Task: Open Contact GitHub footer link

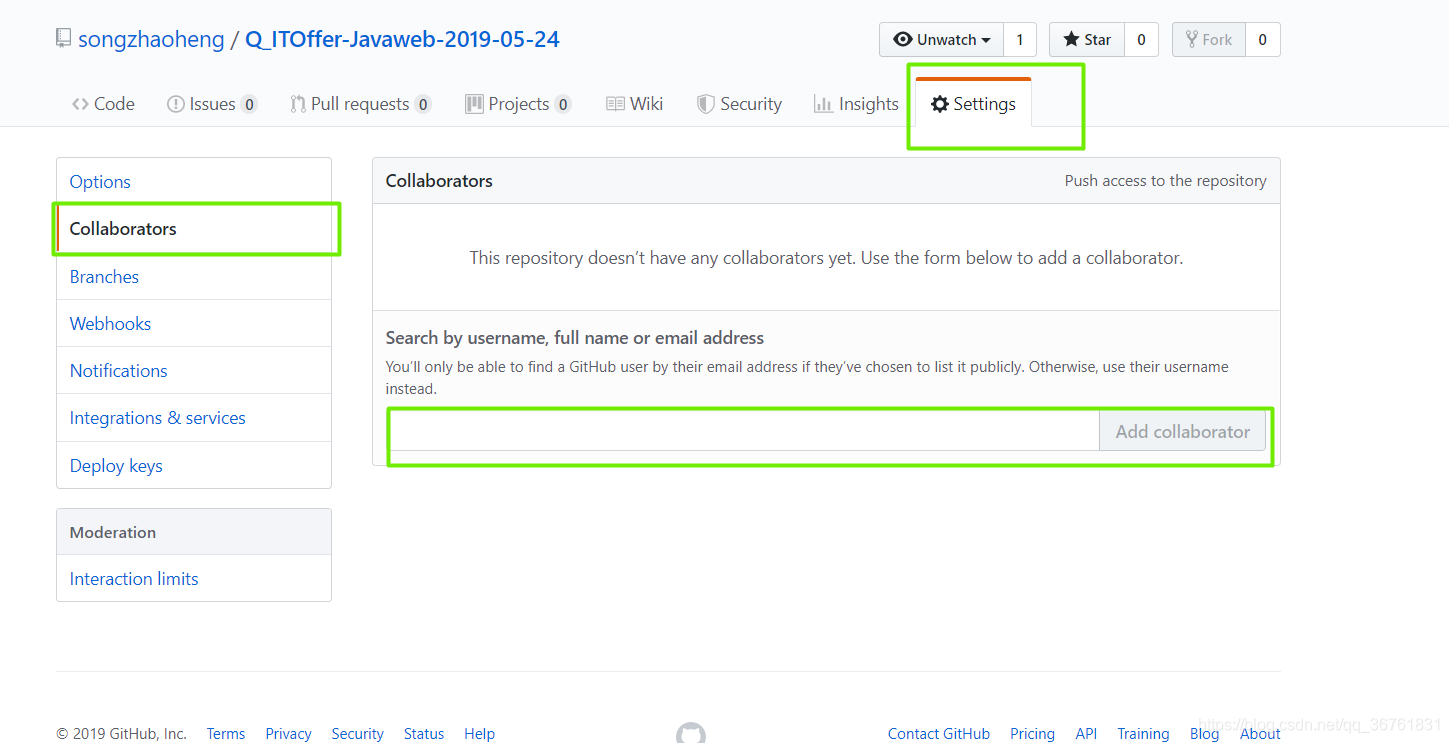Action: 939,734
